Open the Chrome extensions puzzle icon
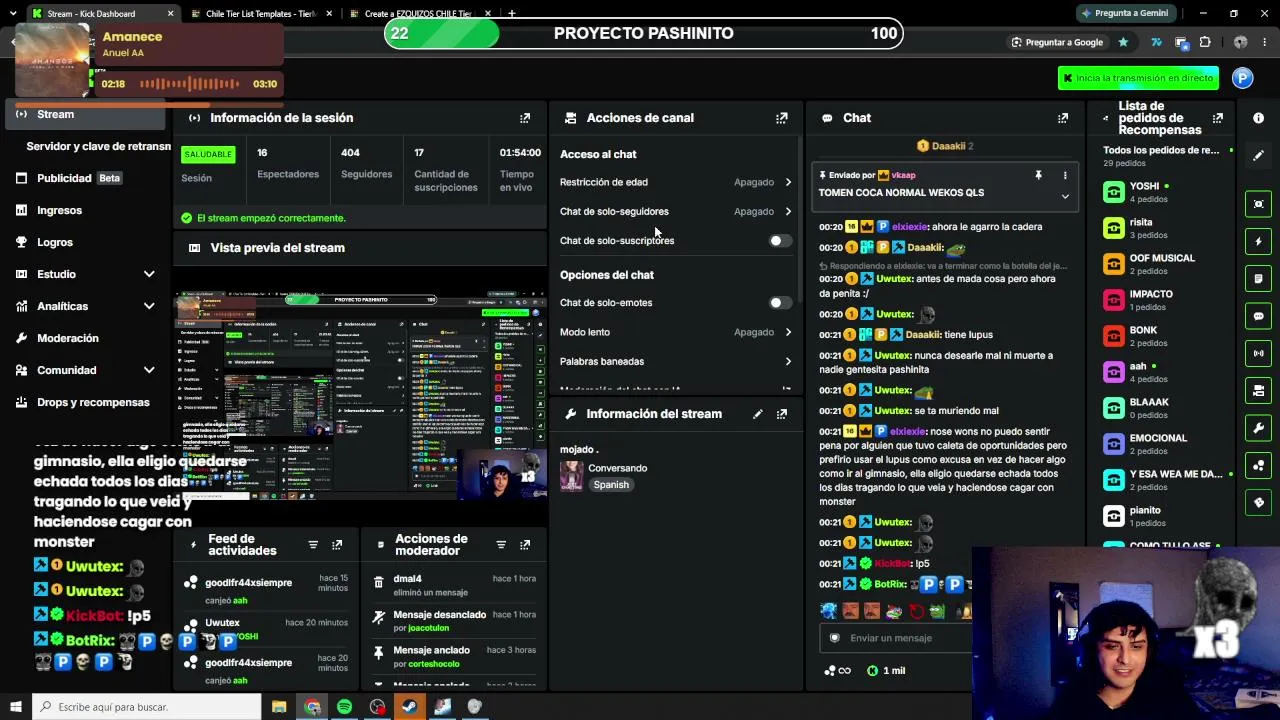Viewport: 1280px width, 720px height. (1205, 42)
